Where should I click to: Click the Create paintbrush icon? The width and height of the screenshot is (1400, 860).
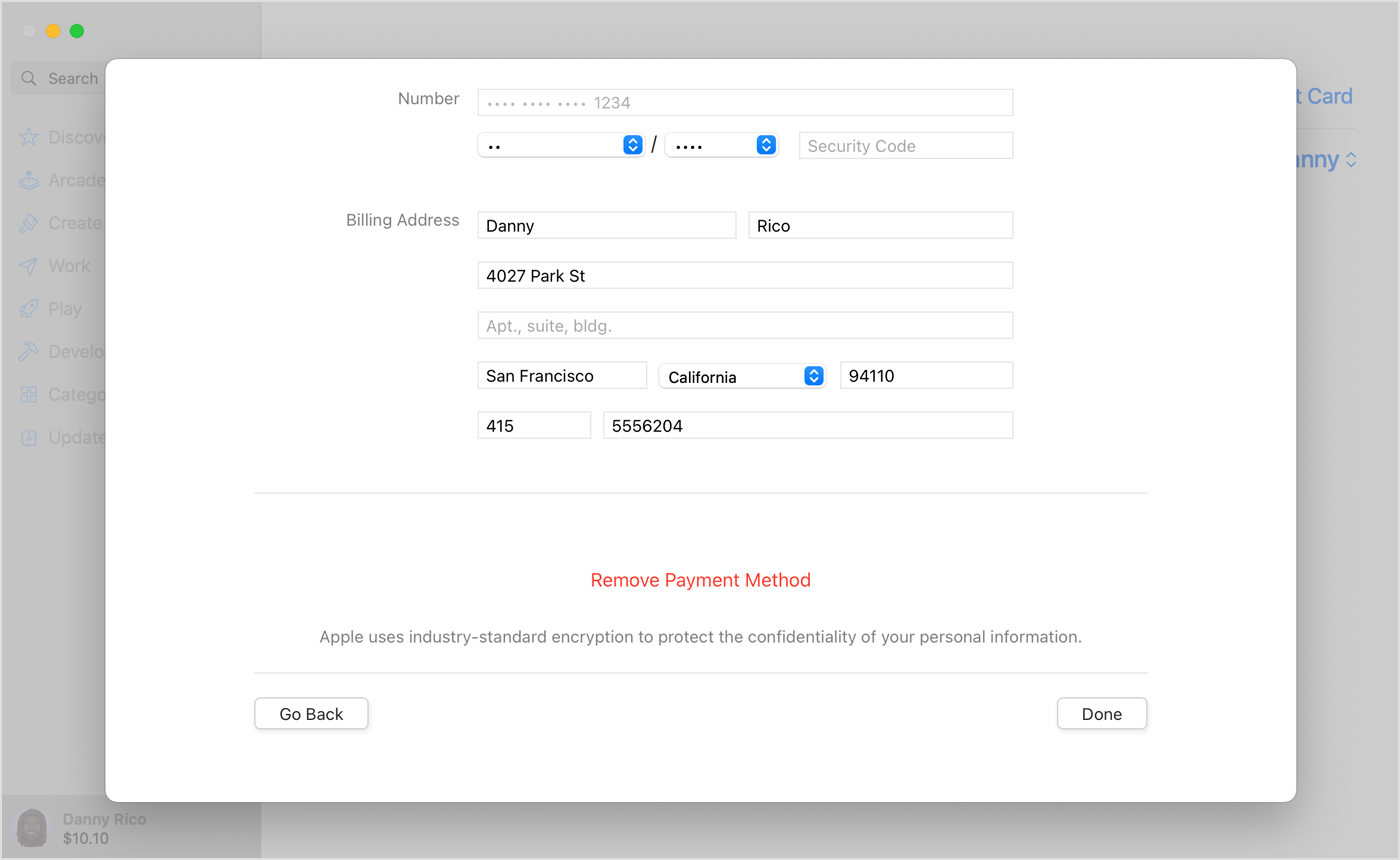[x=29, y=223]
